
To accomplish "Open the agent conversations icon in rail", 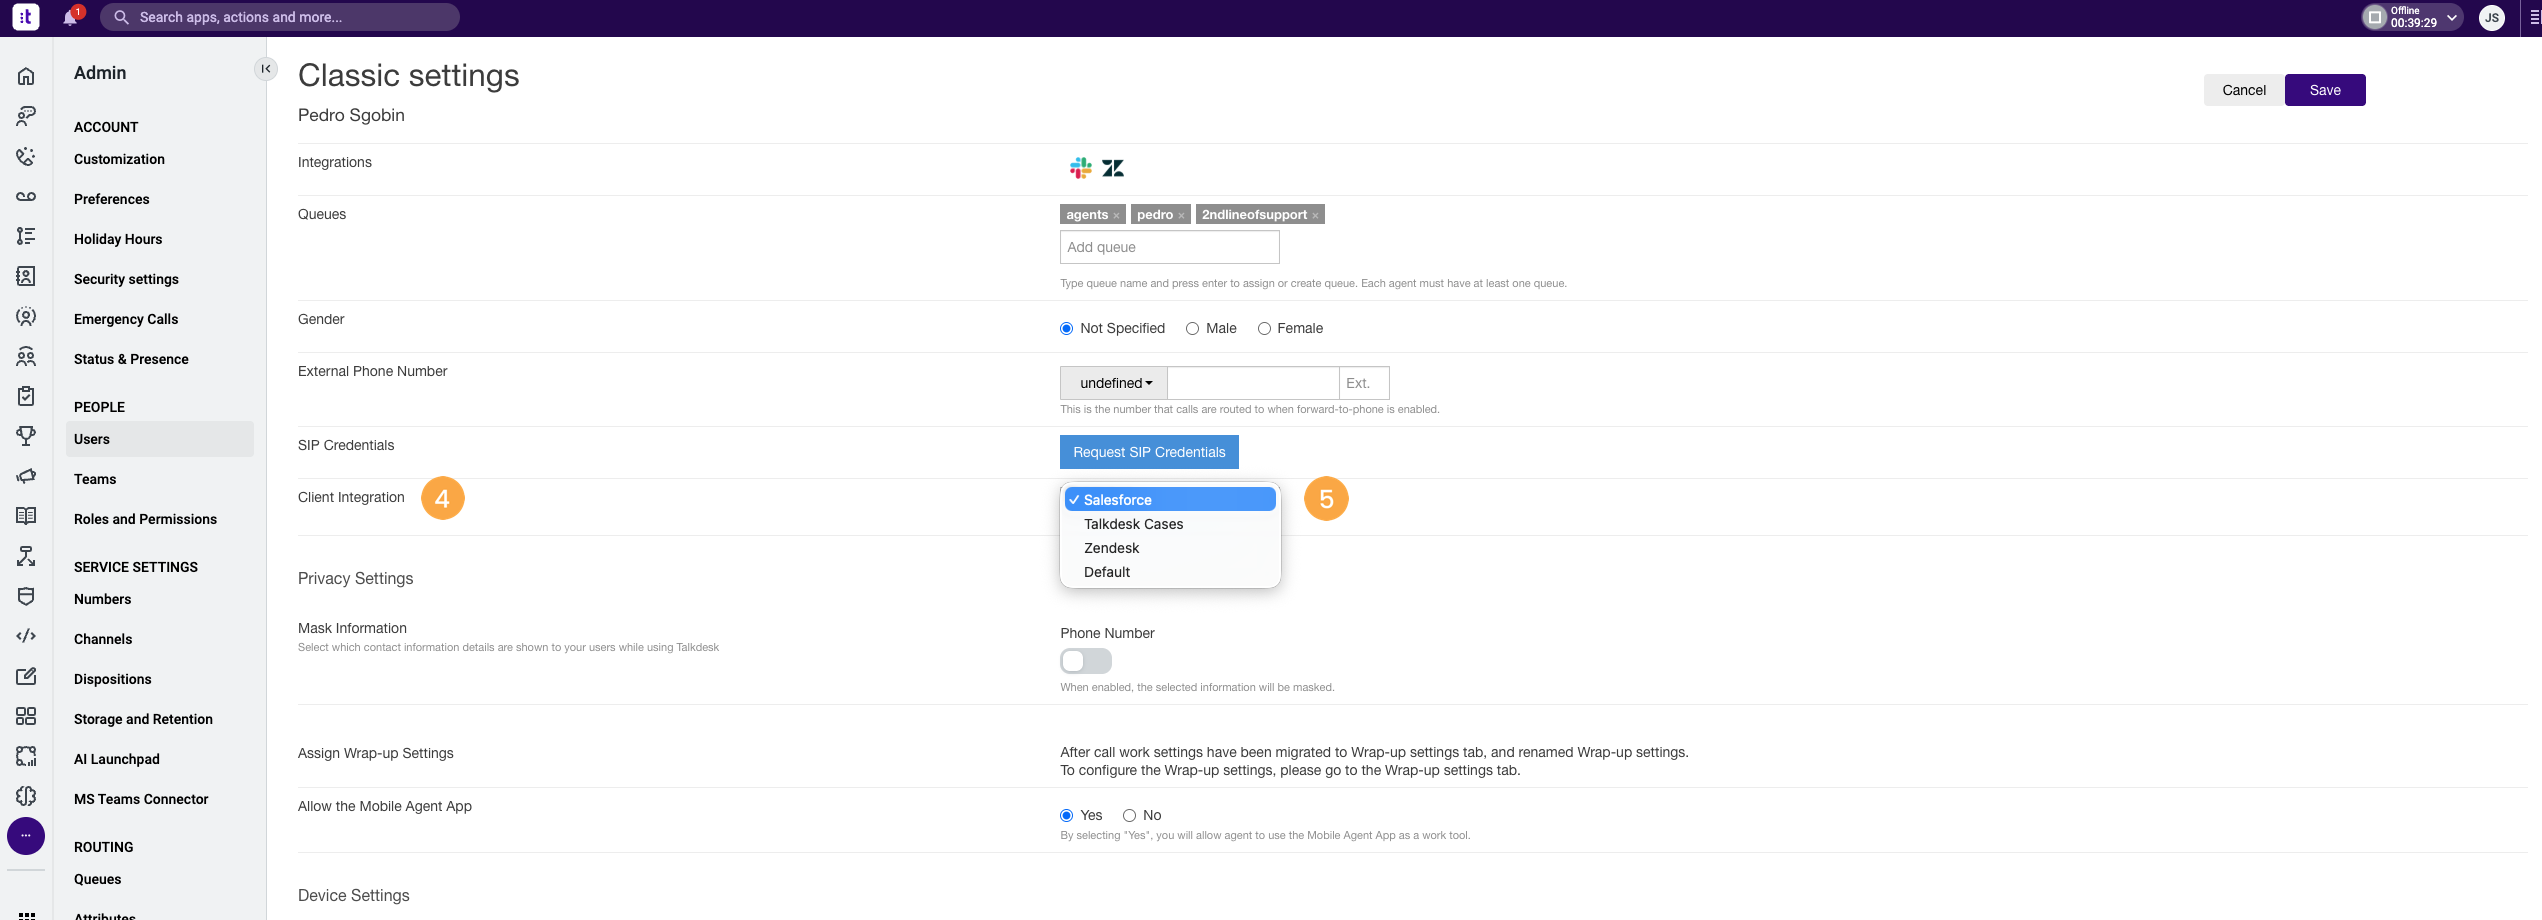I will point(26,116).
